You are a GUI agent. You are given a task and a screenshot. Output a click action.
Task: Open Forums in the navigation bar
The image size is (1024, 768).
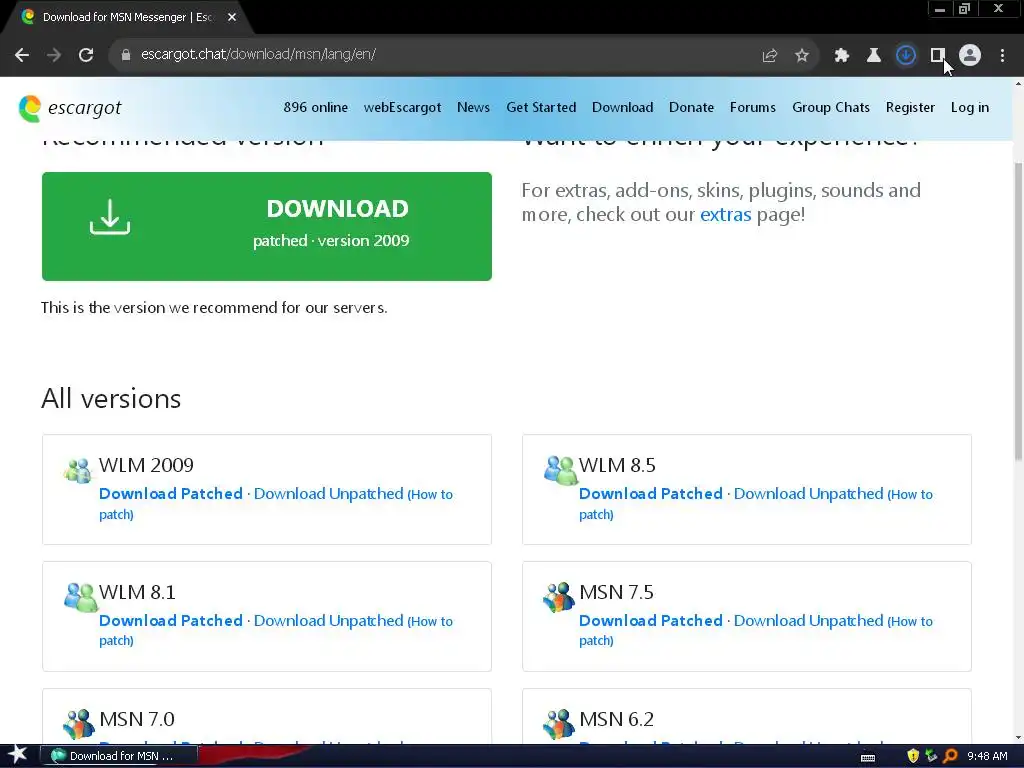[753, 108]
